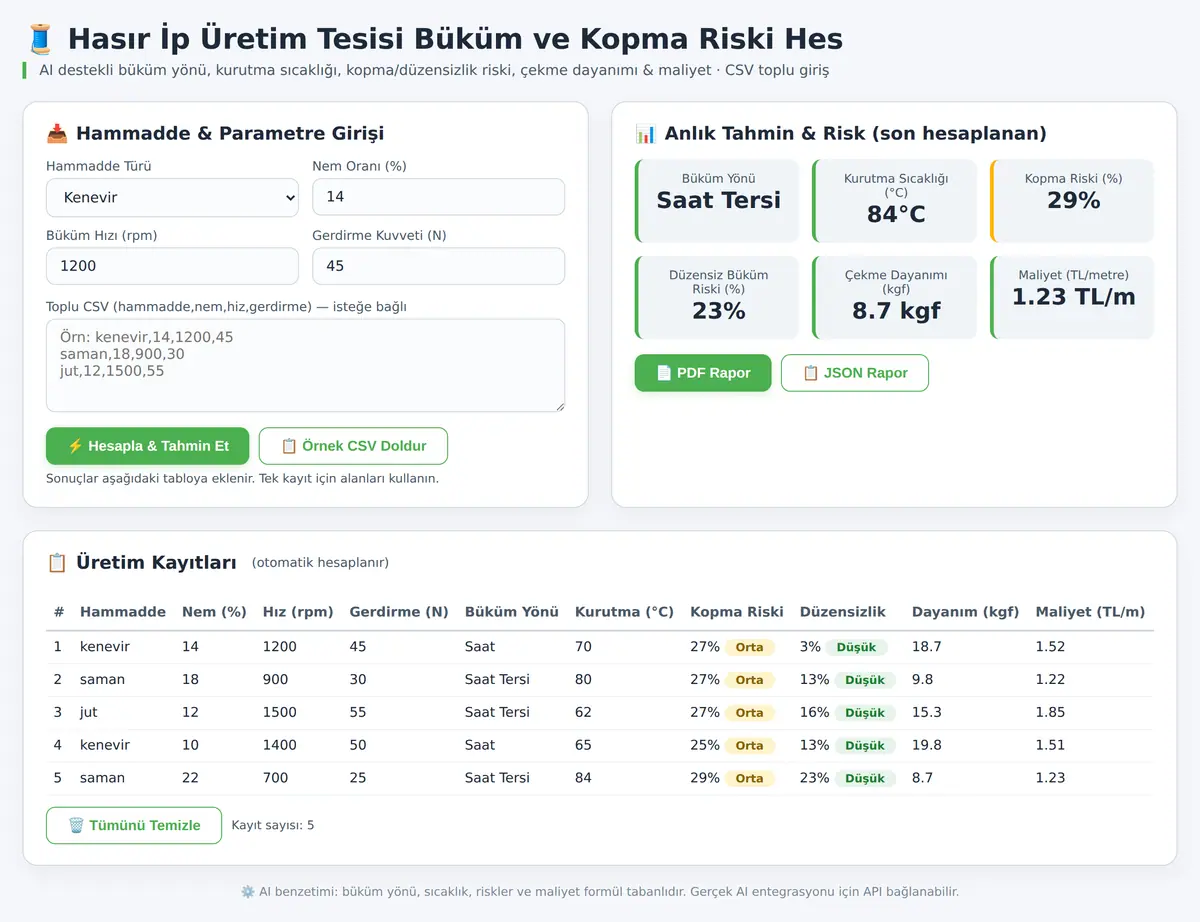Viewport: 1200px width, 922px height.
Task: Click the thread spool icon in the page title
Action: tap(39, 39)
